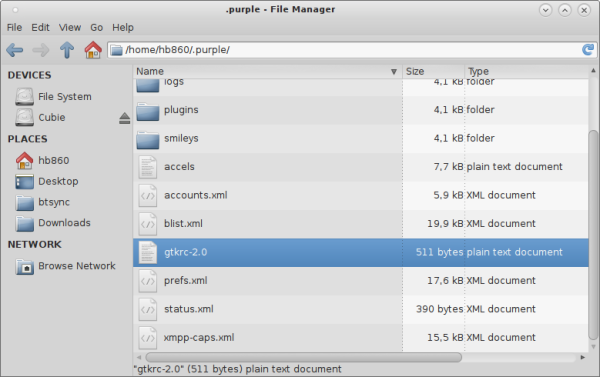Open the Go menu

(96, 28)
